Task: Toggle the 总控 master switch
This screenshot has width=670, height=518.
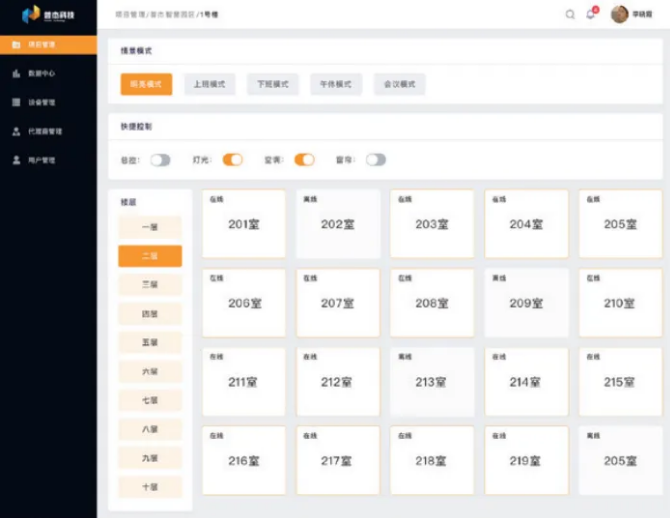Action: [160, 160]
